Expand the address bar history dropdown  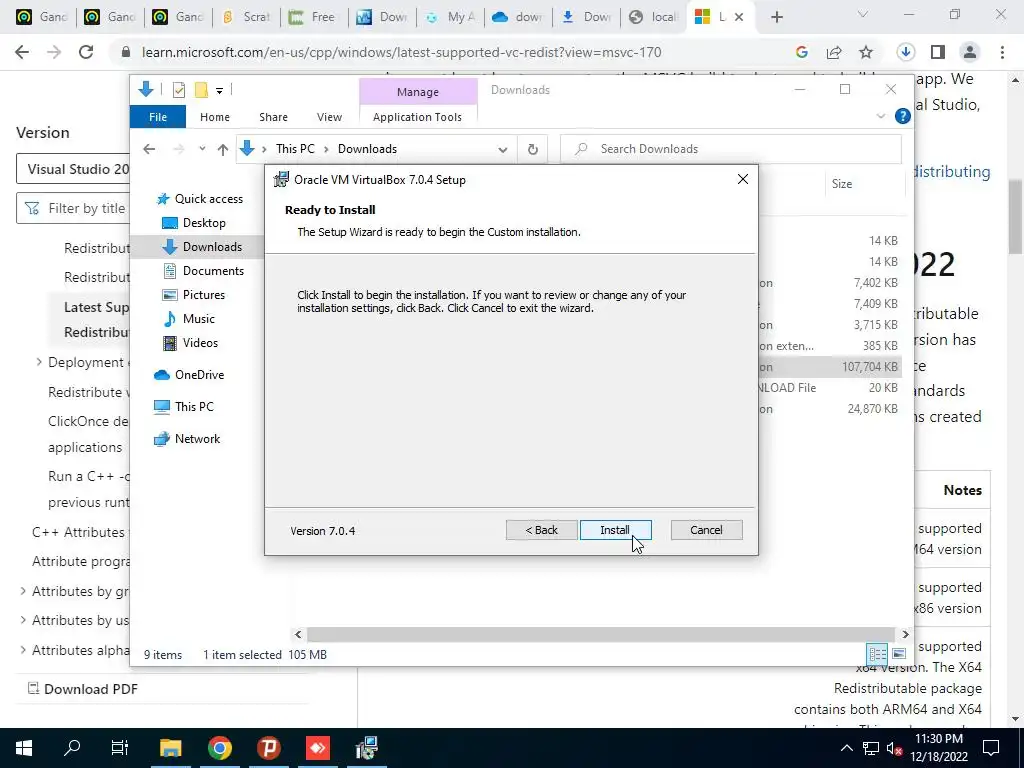click(502, 150)
